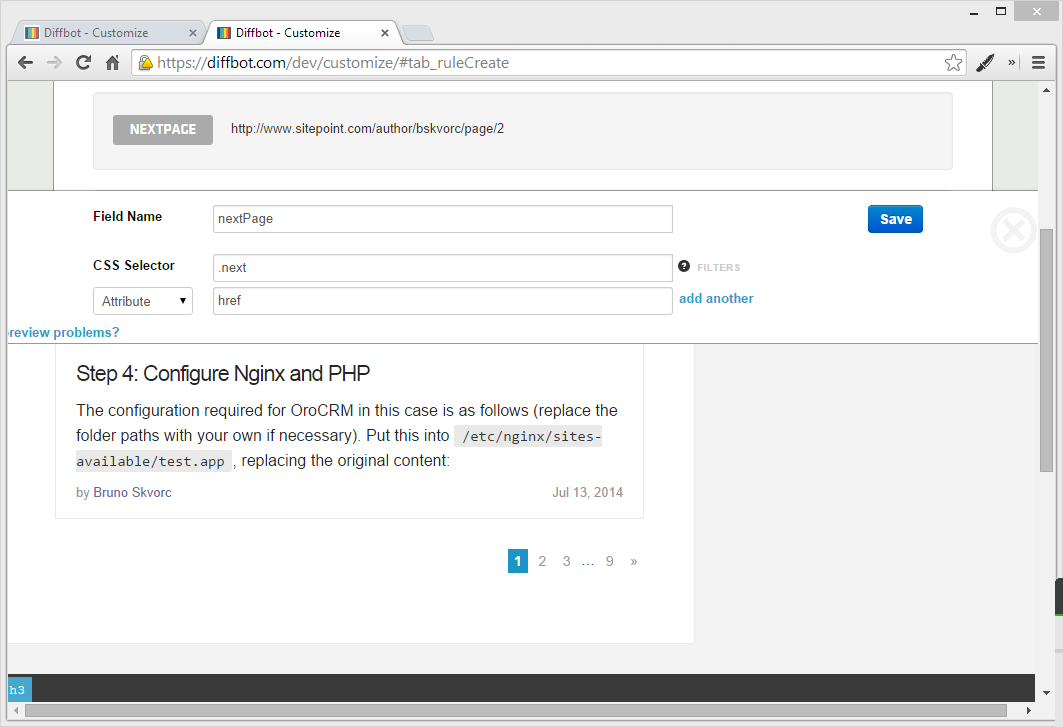The width and height of the screenshot is (1063, 727).
Task: Click the browser home icon
Action: [113, 62]
